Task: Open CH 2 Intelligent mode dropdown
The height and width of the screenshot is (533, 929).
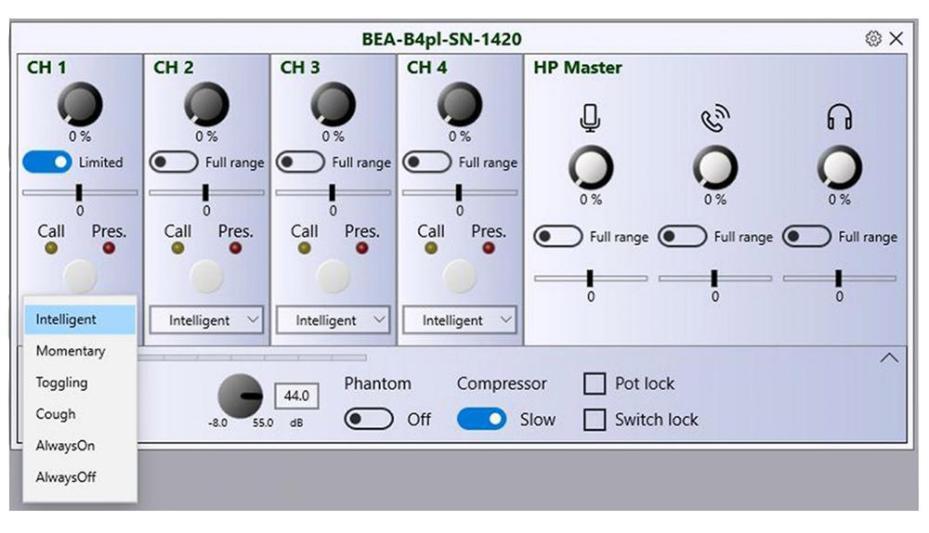Action: click(x=206, y=320)
